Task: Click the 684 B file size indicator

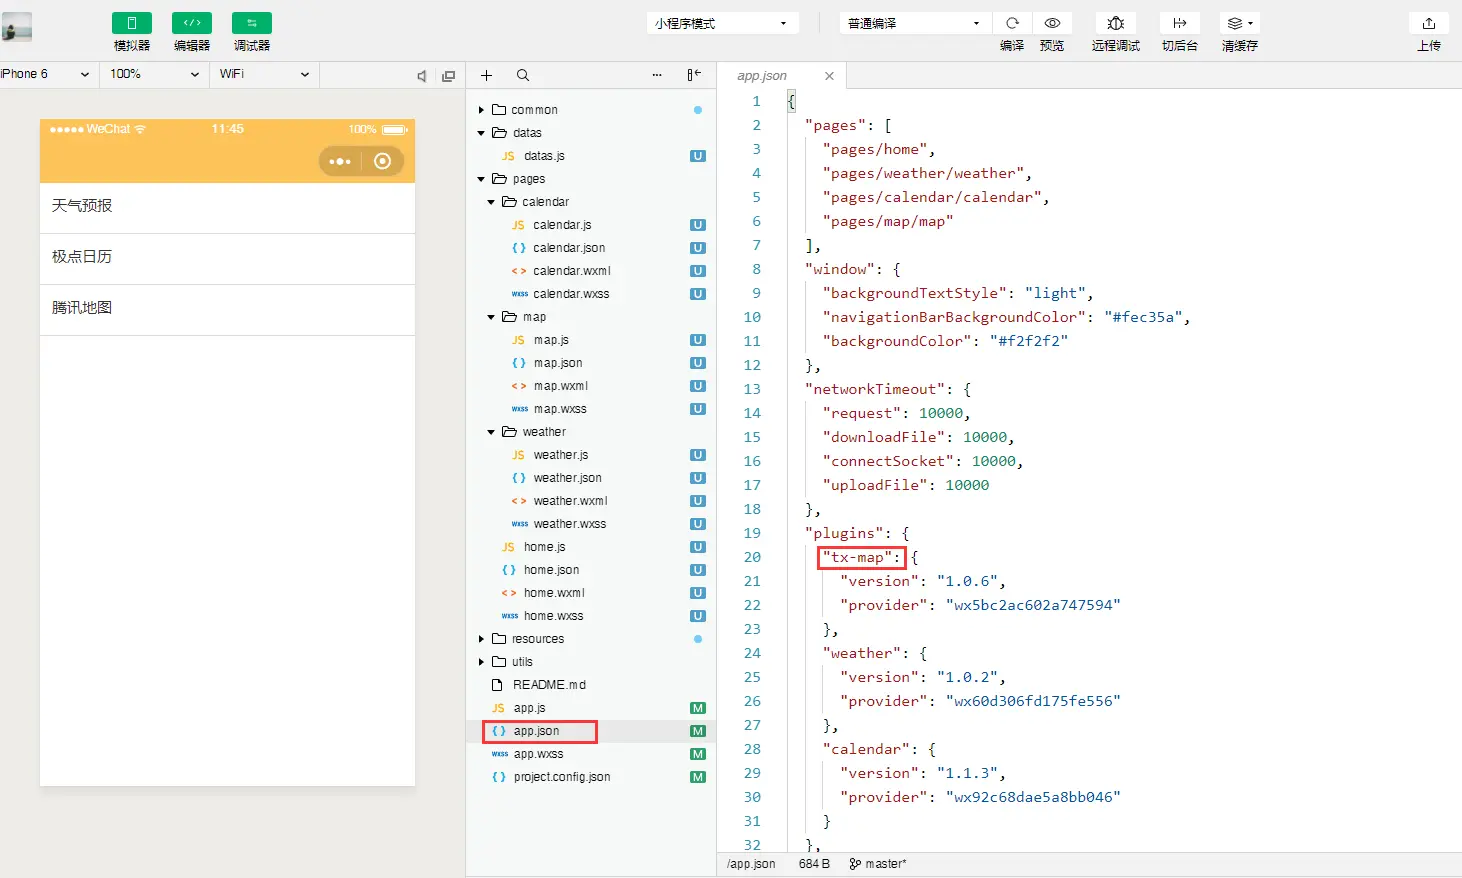Action: [814, 864]
